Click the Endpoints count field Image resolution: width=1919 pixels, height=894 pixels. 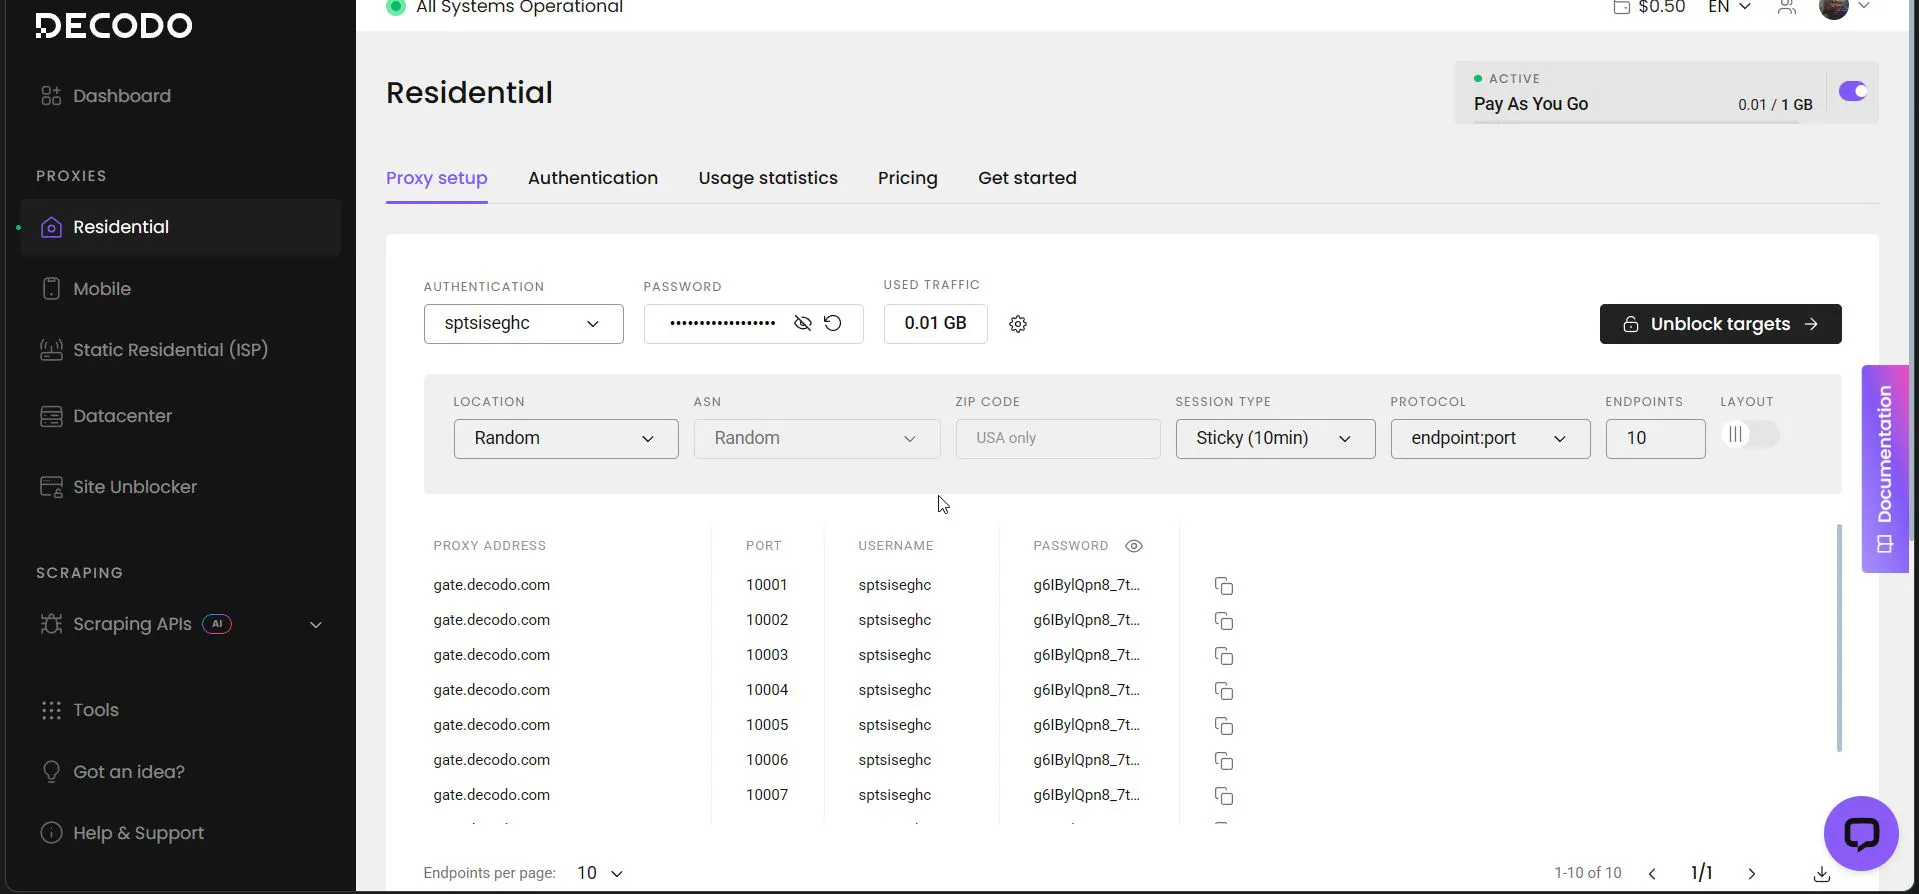point(1655,439)
